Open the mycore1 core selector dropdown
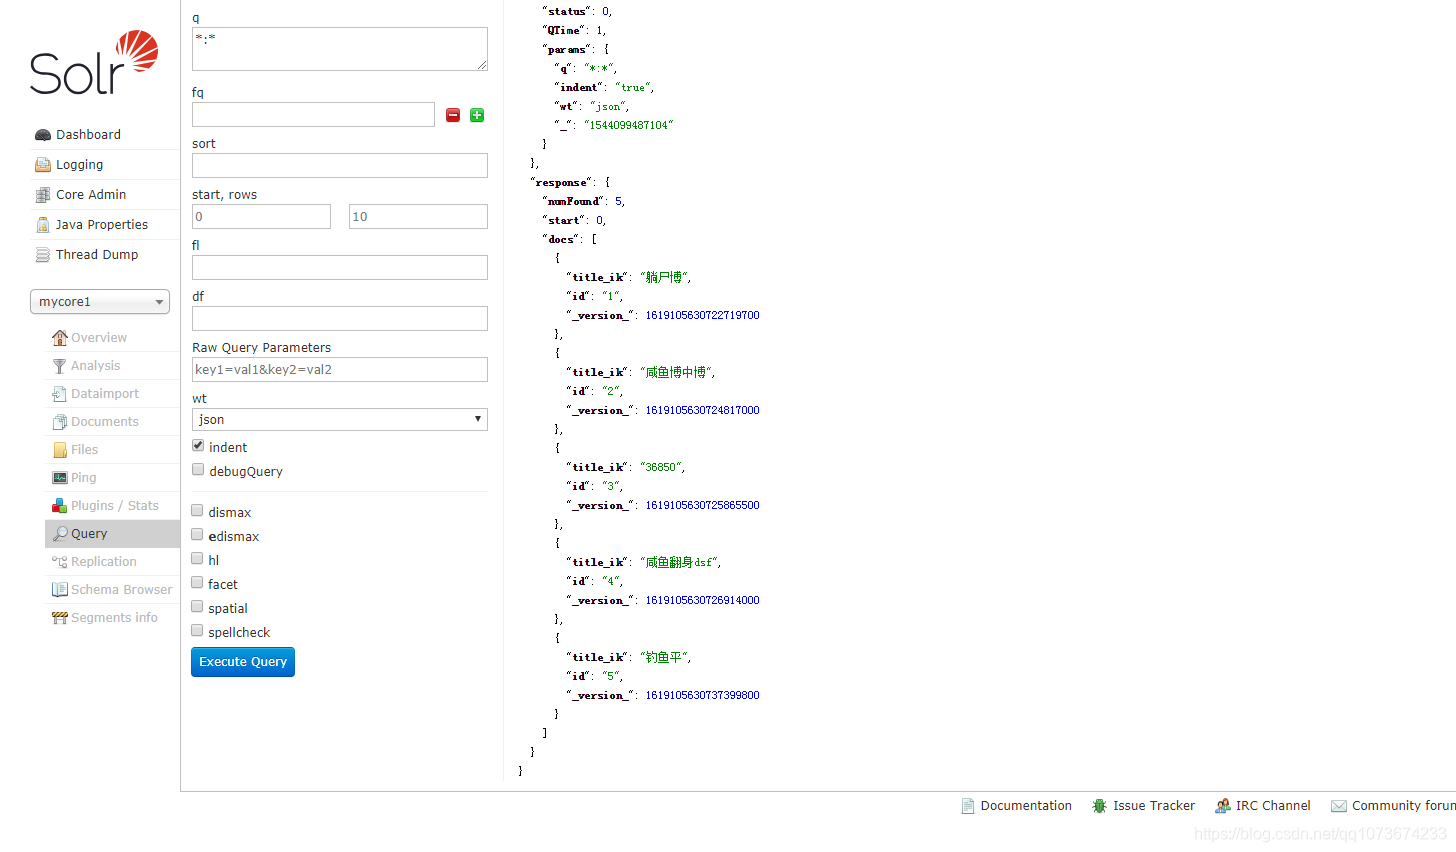Screen dimensions: 1456x852 (x=100, y=302)
